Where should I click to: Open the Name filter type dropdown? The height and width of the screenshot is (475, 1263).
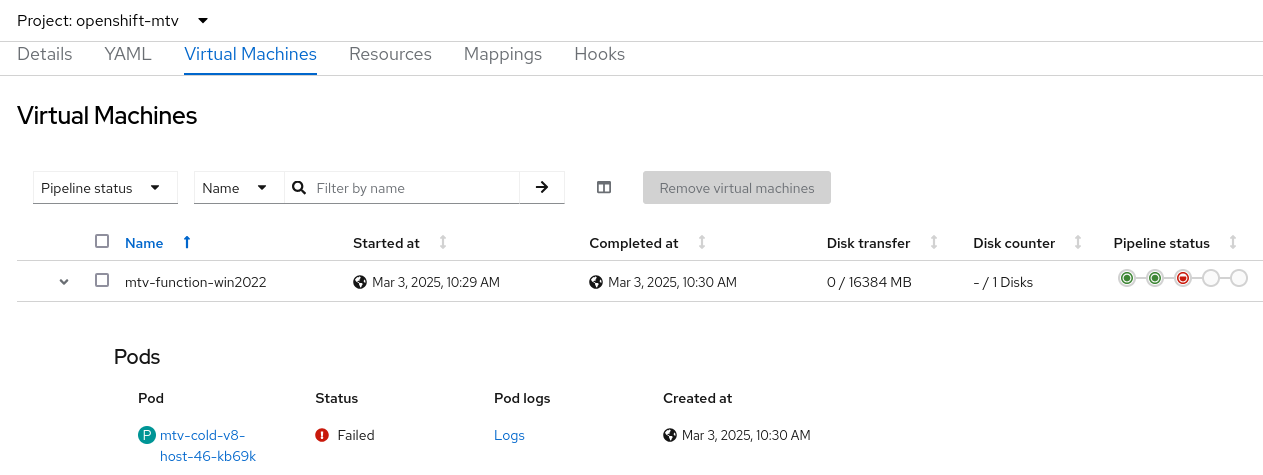[x=235, y=188]
